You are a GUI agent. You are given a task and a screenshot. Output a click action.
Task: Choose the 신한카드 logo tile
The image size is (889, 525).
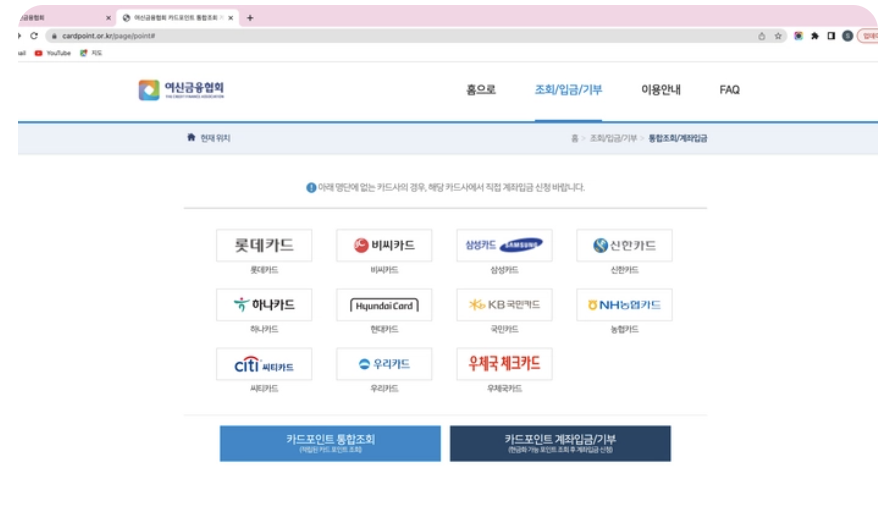[x=624, y=245]
